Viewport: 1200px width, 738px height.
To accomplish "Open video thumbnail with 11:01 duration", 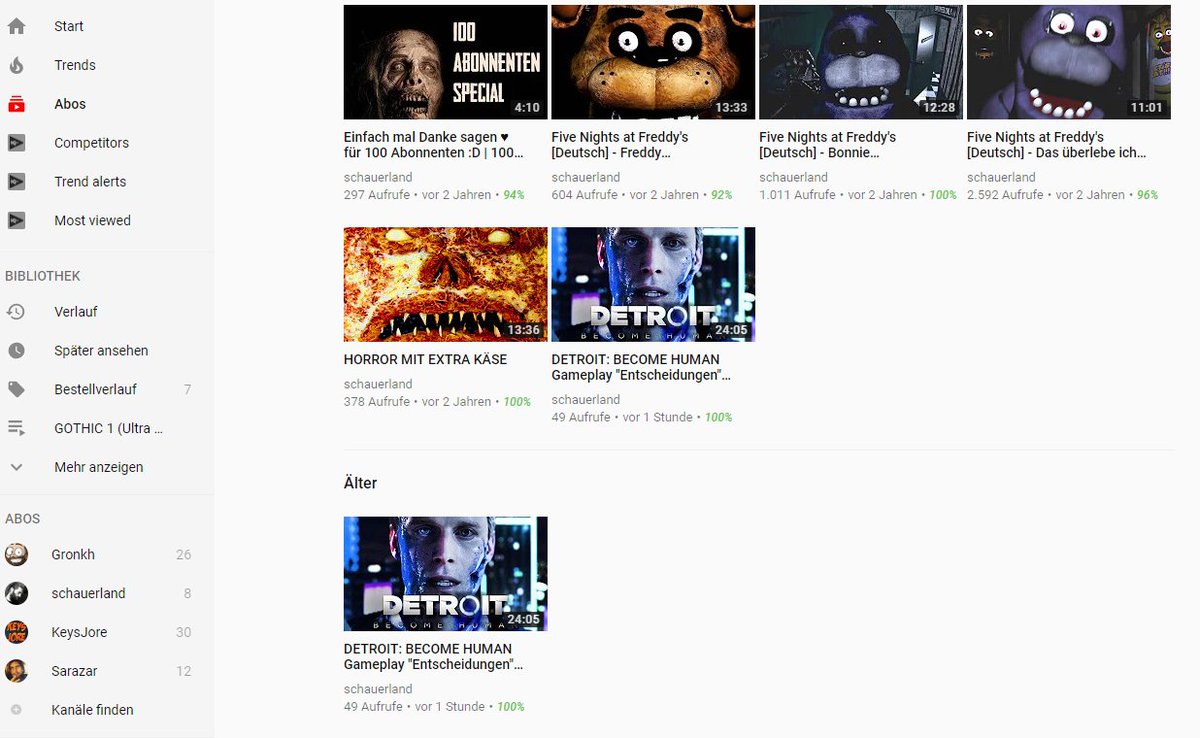I will tap(1069, 62).
